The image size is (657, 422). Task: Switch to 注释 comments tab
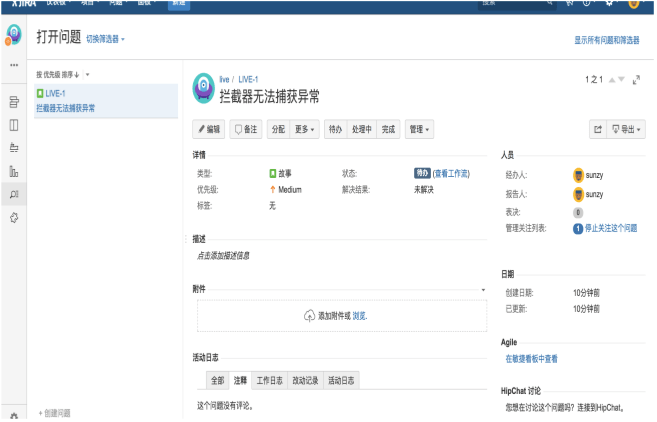pos(240,381)
